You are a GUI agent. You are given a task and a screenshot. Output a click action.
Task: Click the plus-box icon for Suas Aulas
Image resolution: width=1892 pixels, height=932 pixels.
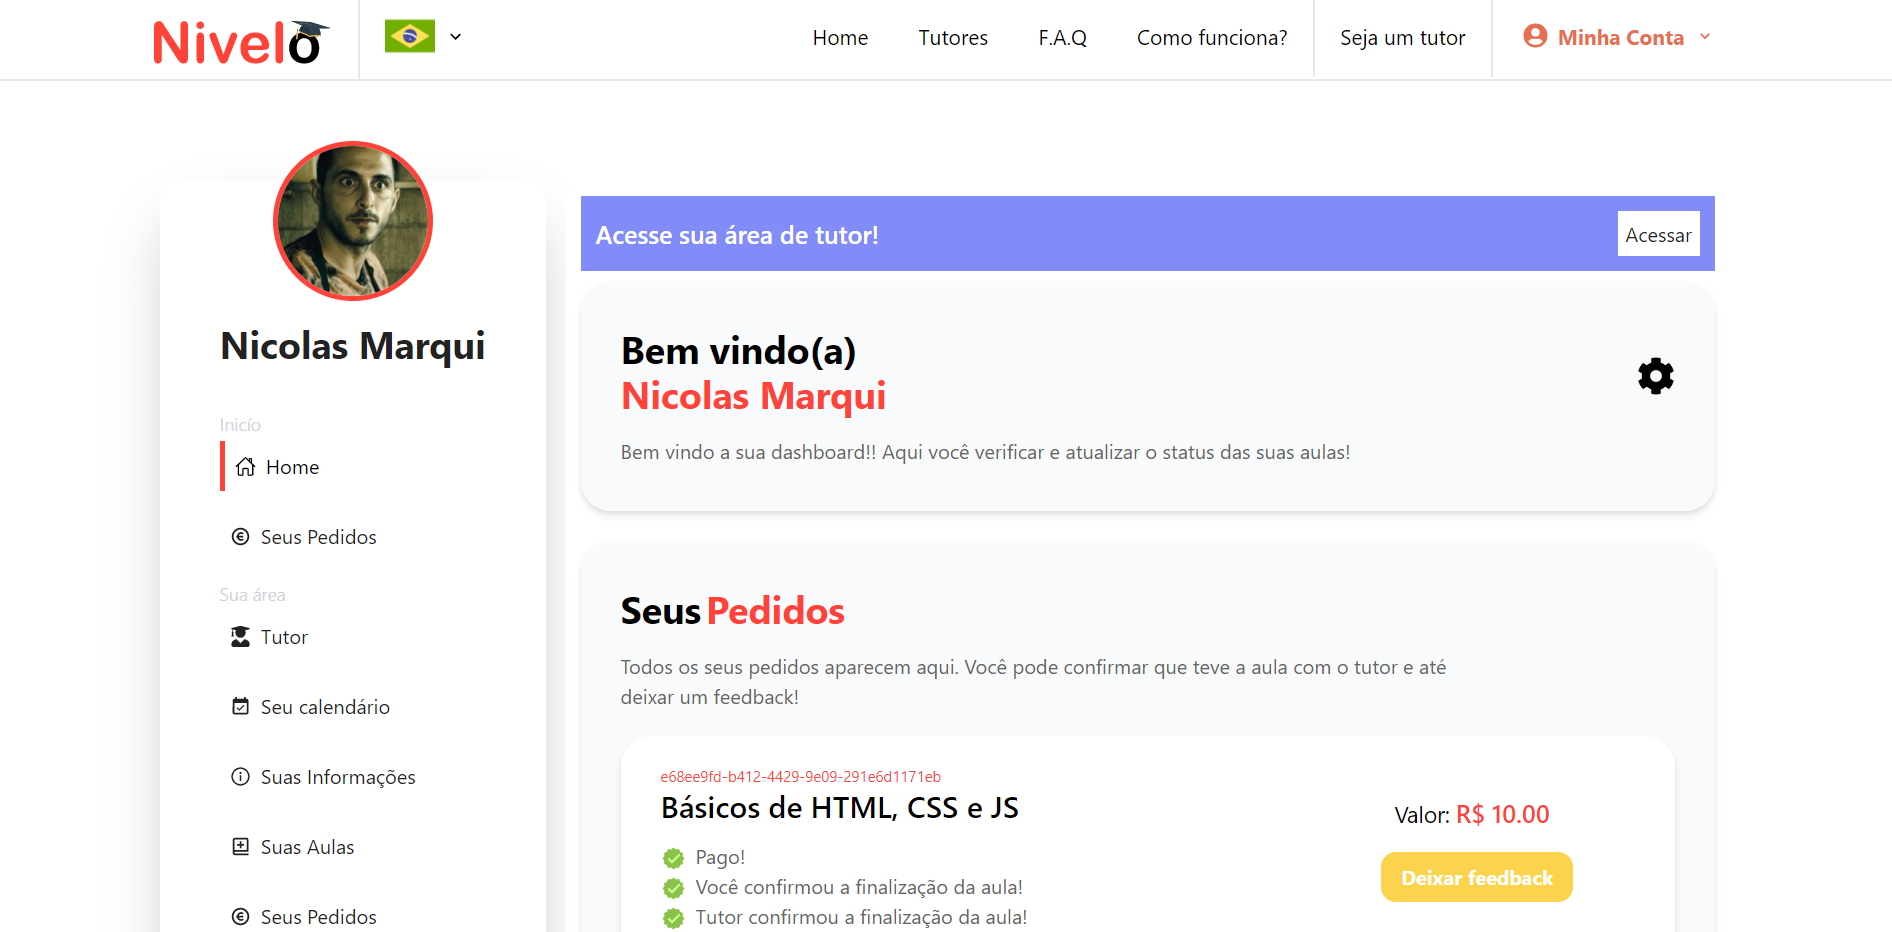point(240,847)
